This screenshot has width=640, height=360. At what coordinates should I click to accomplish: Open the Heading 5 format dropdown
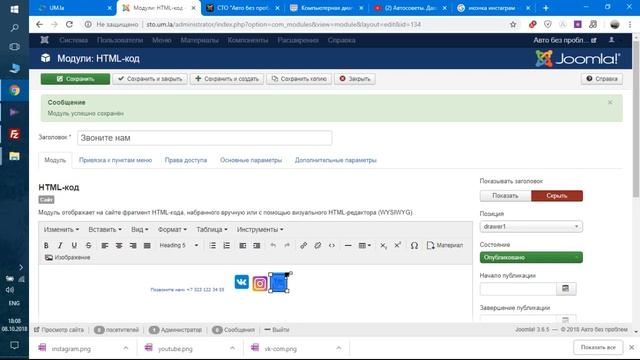pos(179,245)
